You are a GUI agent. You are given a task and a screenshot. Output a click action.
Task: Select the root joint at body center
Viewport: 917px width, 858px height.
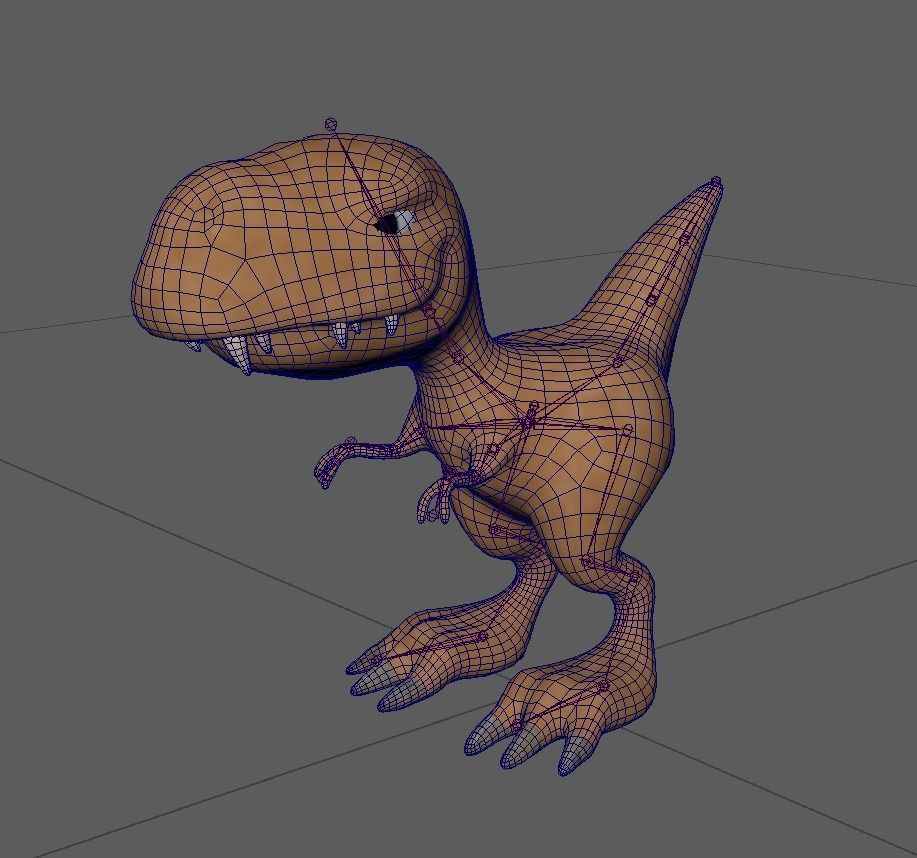(x=528, y=422)
